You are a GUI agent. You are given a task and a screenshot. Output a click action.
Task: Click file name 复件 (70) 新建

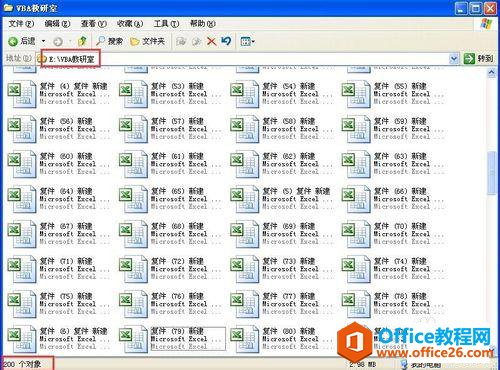[x=400, y=226]
